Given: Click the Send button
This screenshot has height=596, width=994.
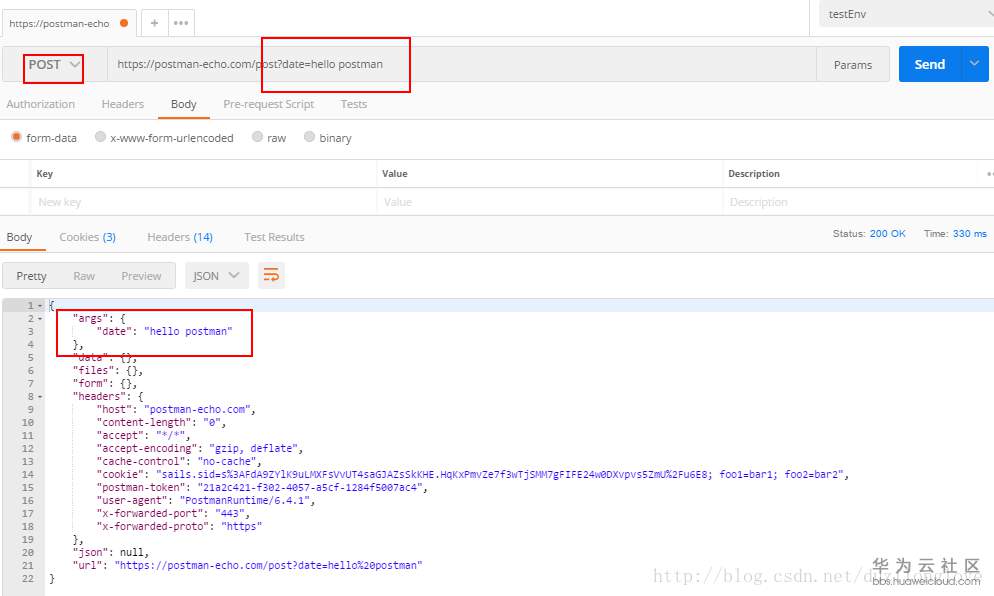Looking at the screenshot, I should click(929, 64).
